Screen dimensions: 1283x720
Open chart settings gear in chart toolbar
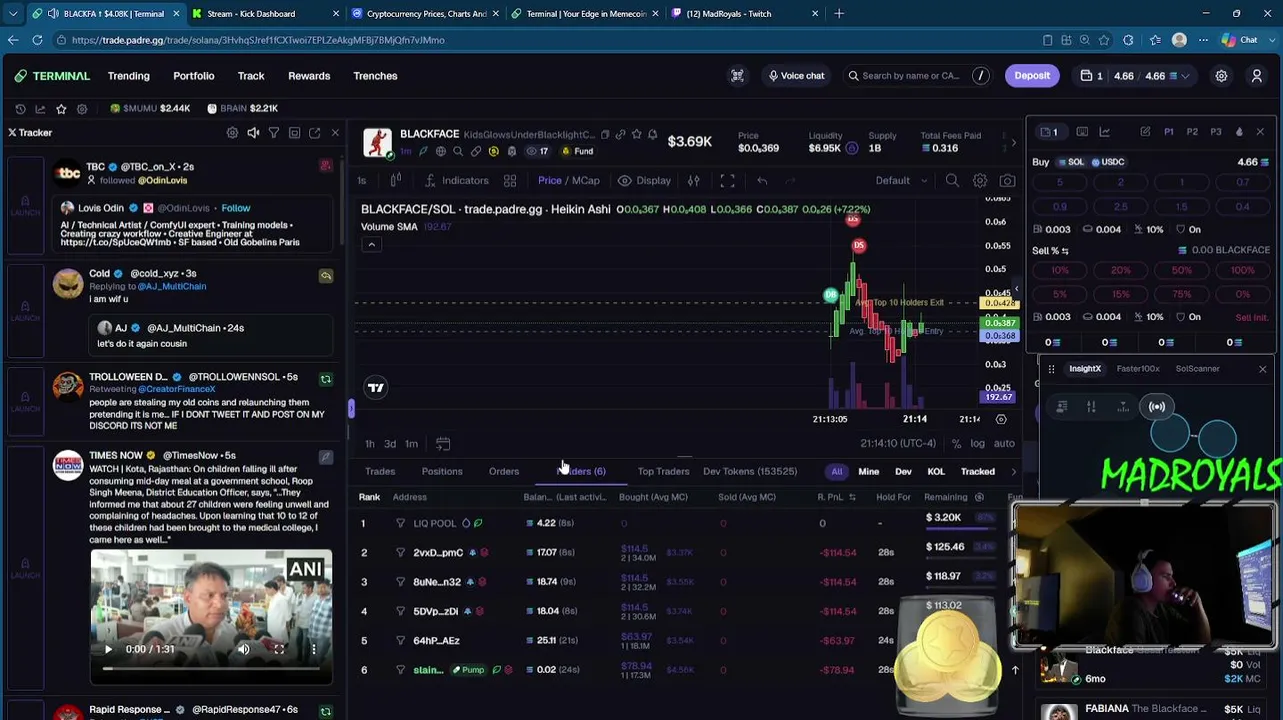[x=980, y=181]
